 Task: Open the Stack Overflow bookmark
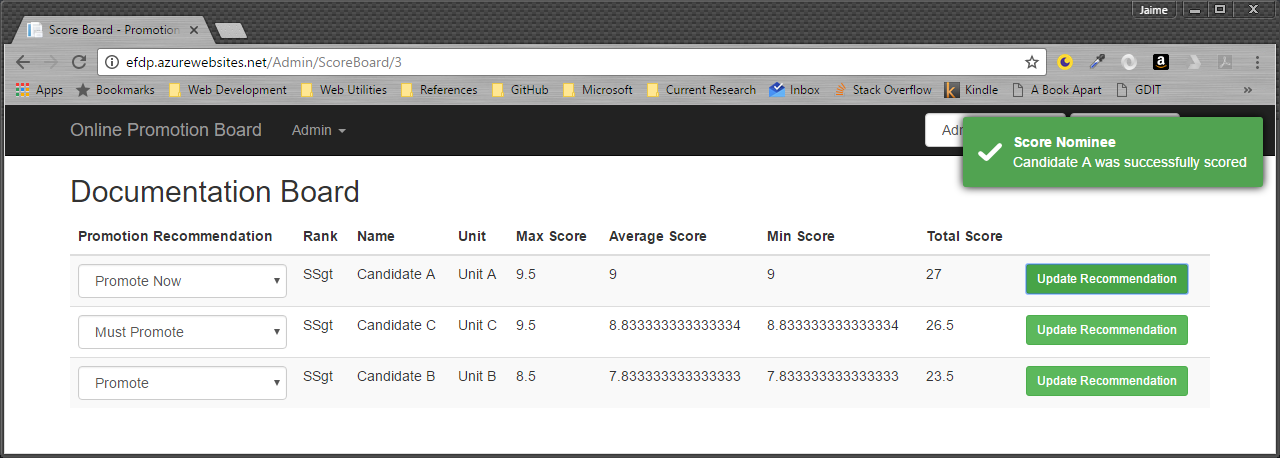coord(882,90)
